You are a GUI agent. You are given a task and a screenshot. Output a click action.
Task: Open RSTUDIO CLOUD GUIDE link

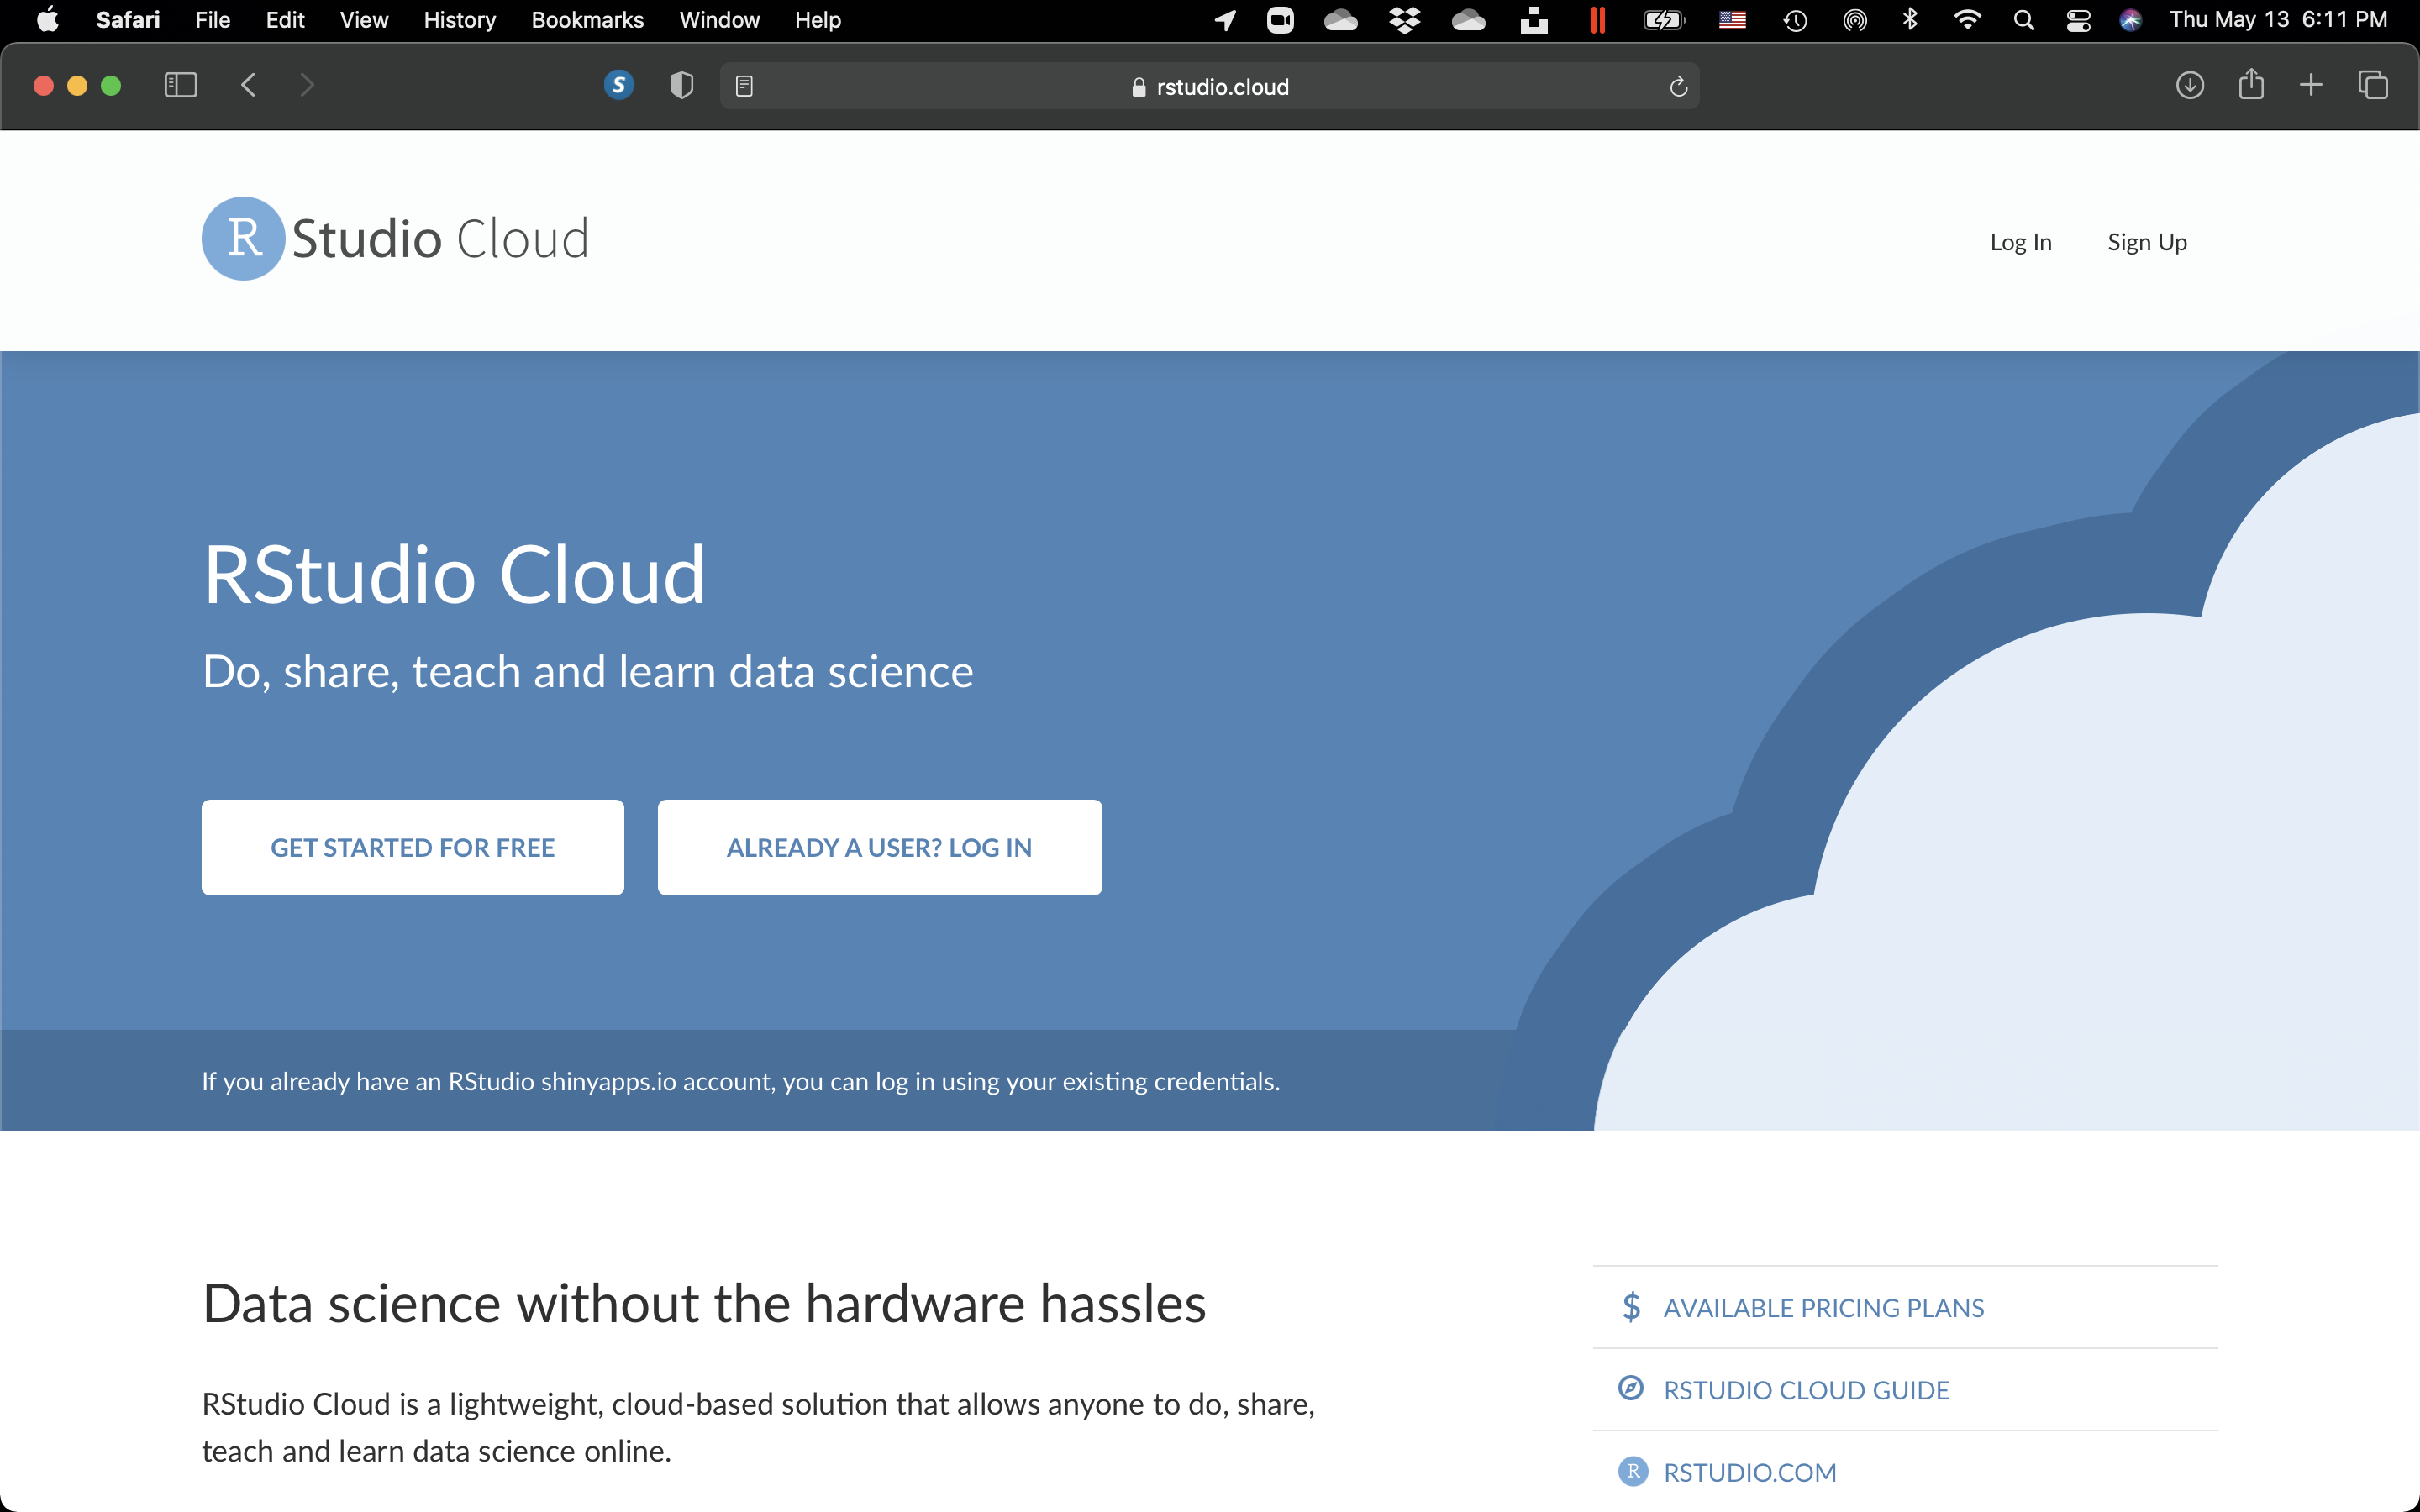pos(1806,1389)
